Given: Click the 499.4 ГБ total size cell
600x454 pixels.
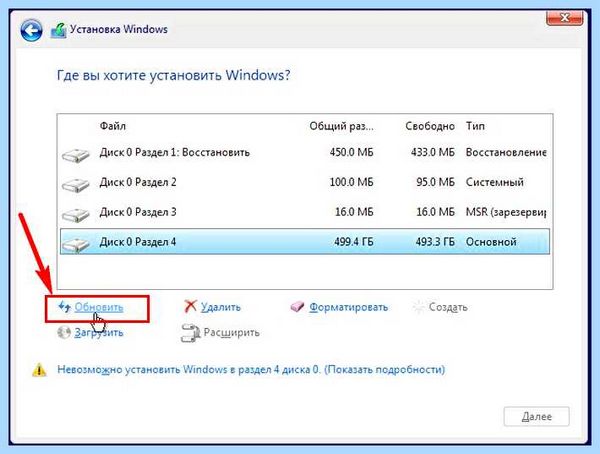Looking at the screenshot, I should click(354, 242).
